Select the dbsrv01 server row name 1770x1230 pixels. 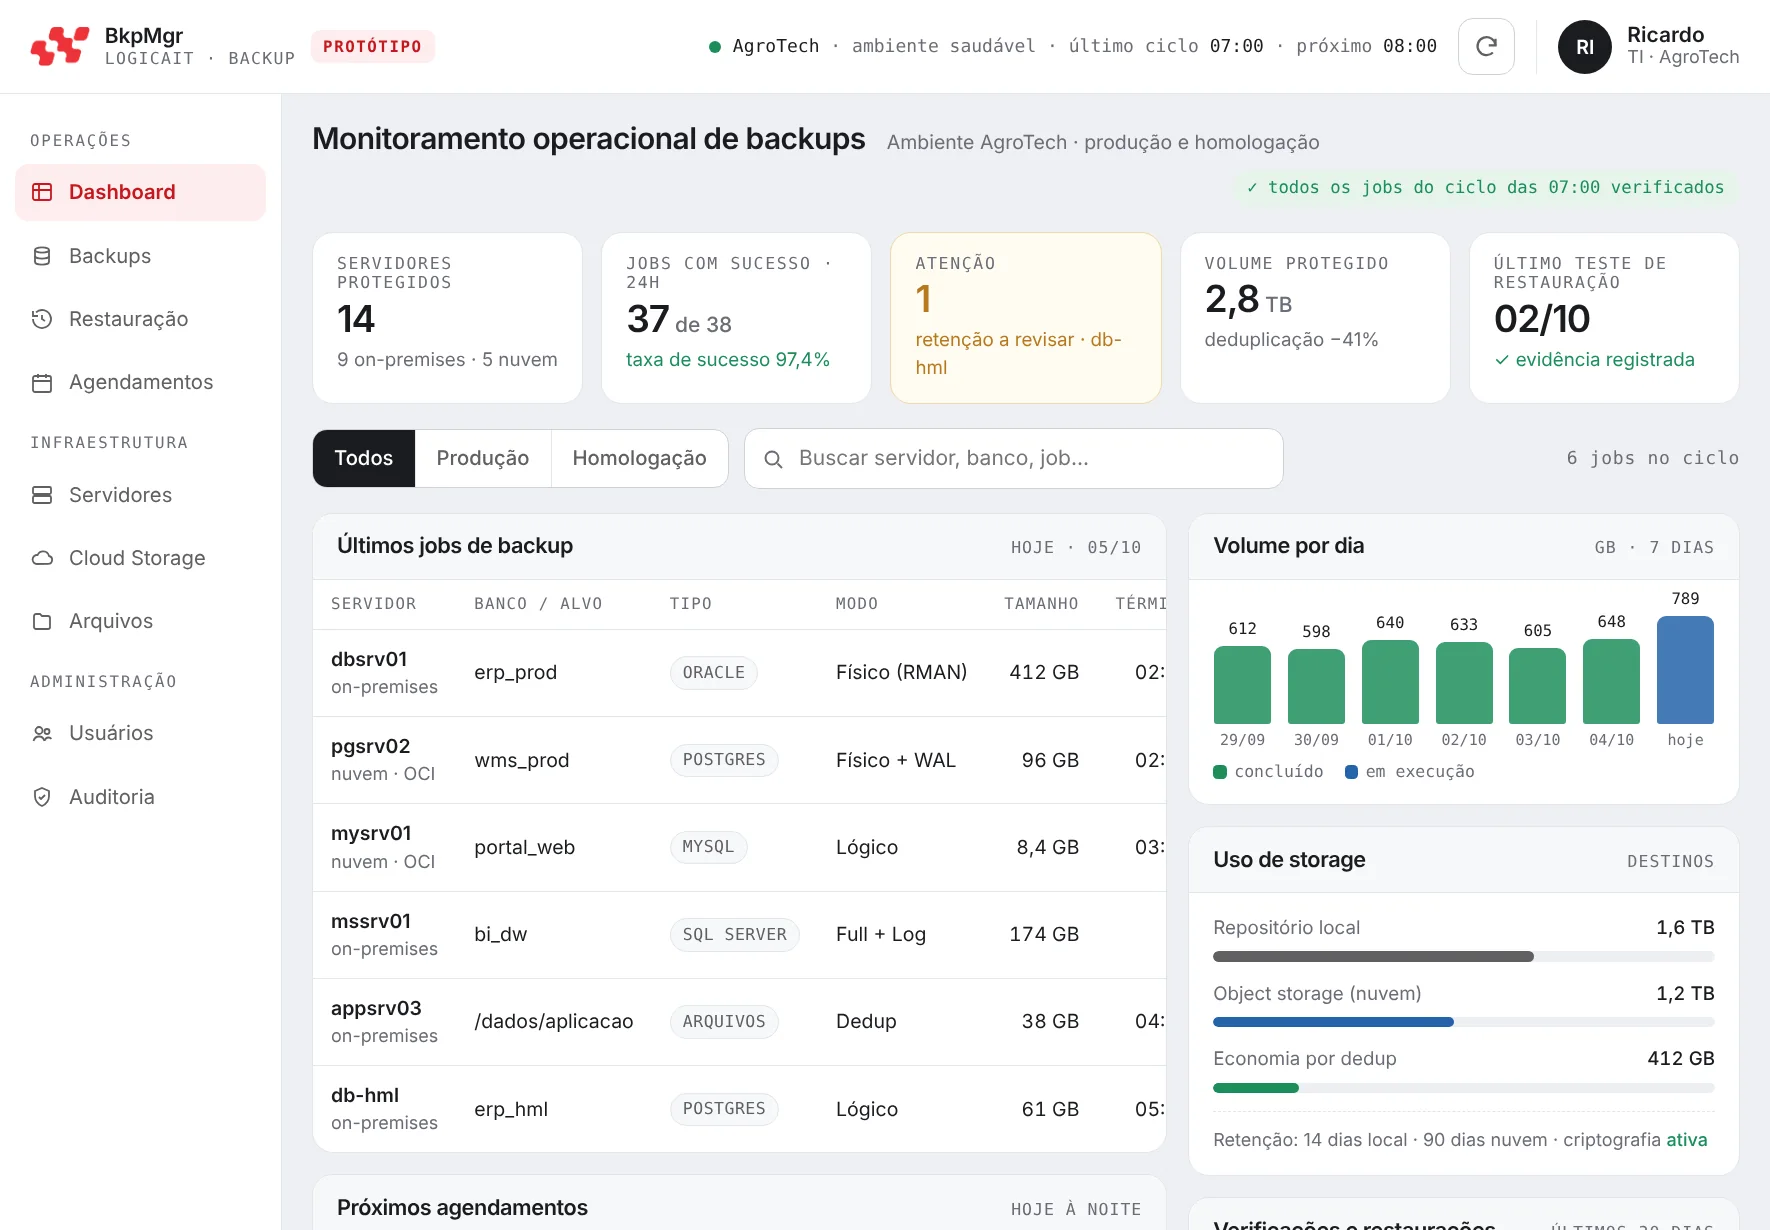369,659
